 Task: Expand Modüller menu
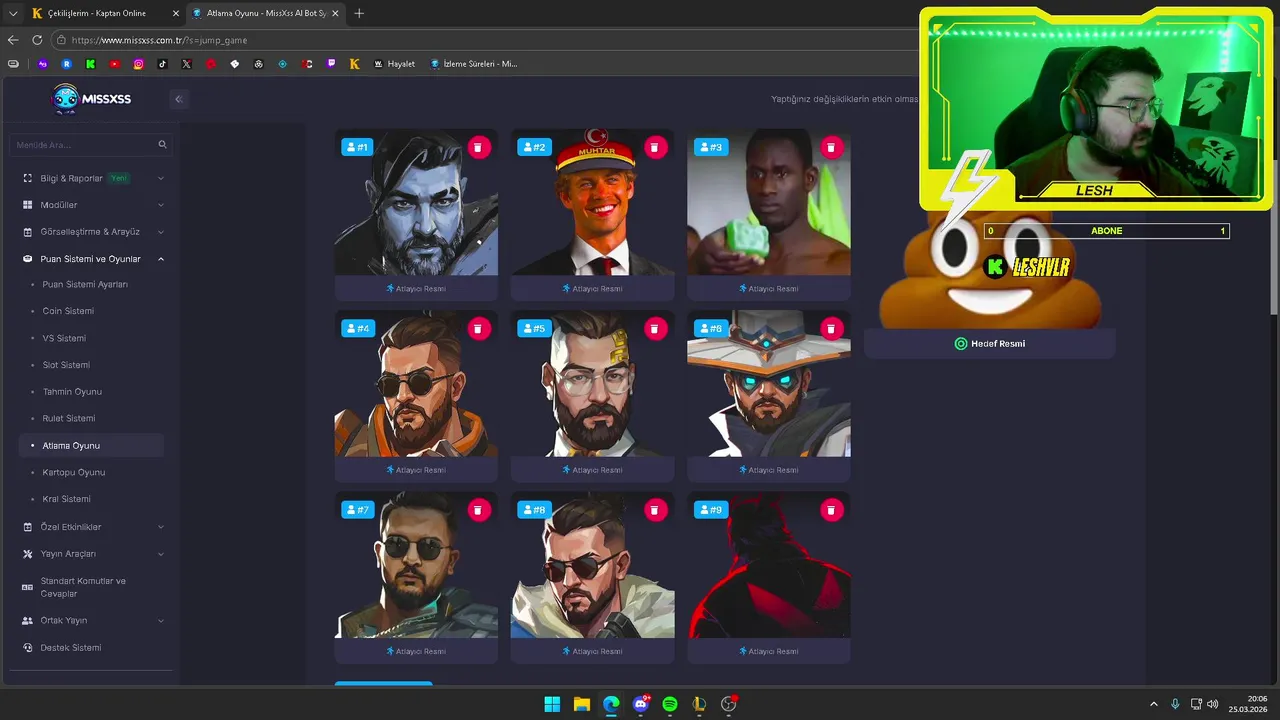point(93,205)
